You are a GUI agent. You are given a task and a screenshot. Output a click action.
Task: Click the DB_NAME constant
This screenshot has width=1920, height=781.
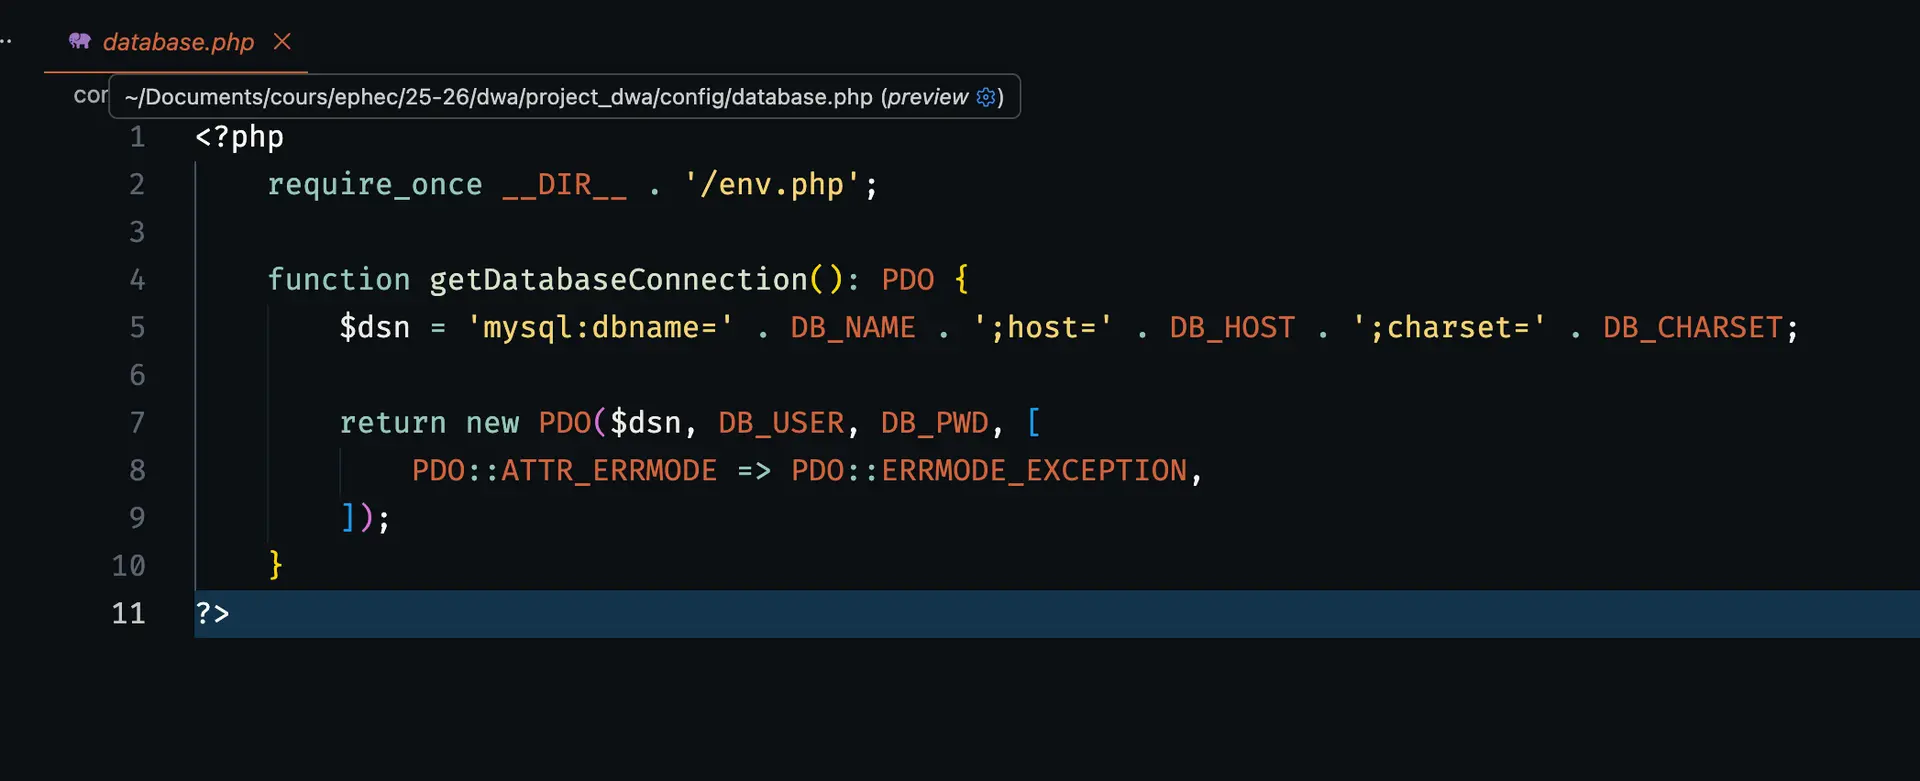click(852, 328)
